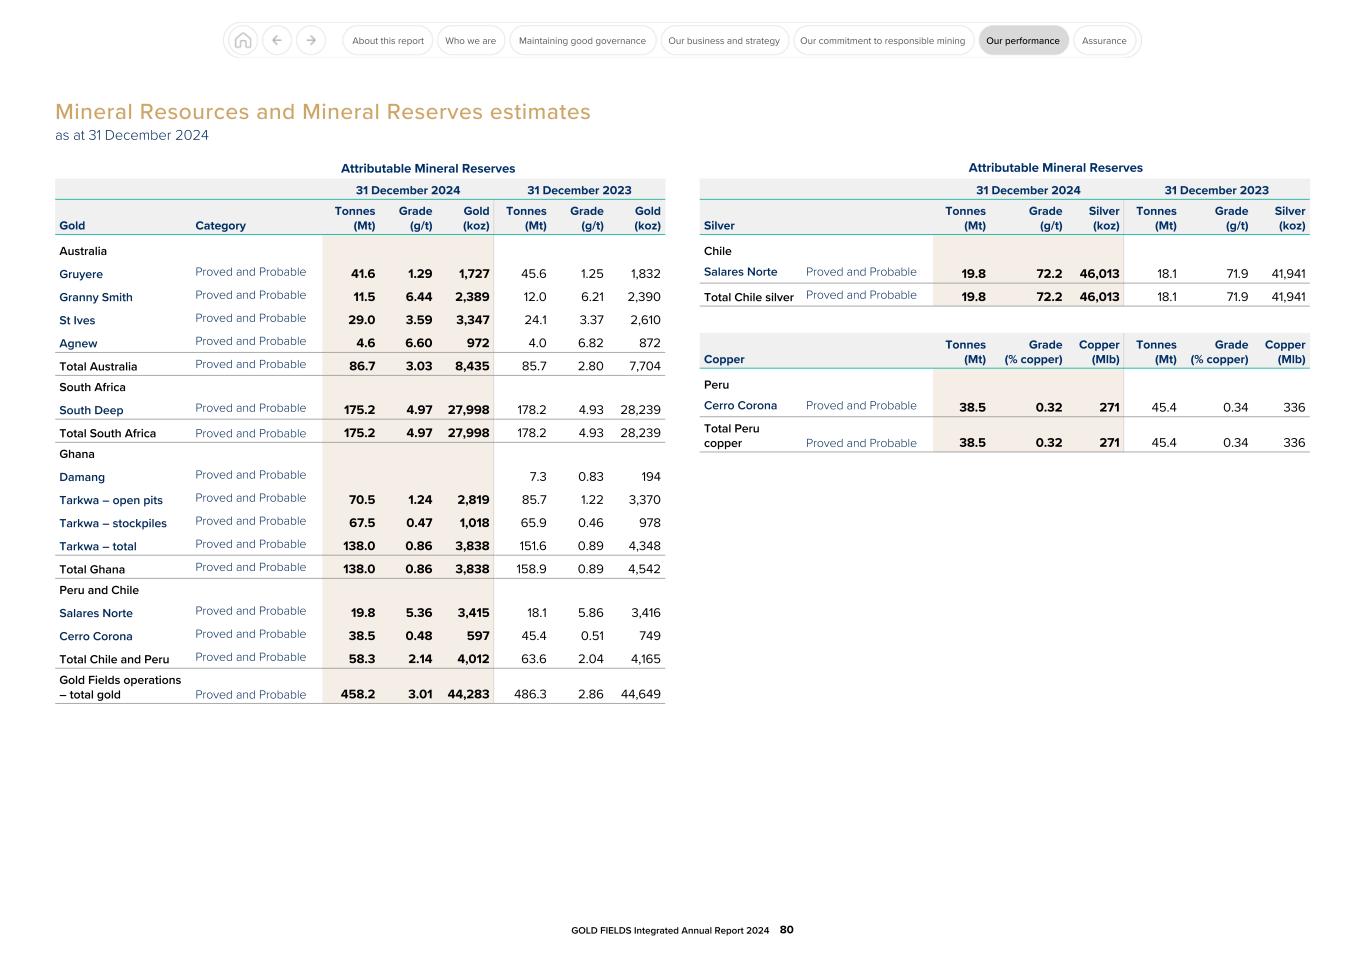Click the home icon in navigation bar
This screenshot has height=968, width=1365.
241,40
